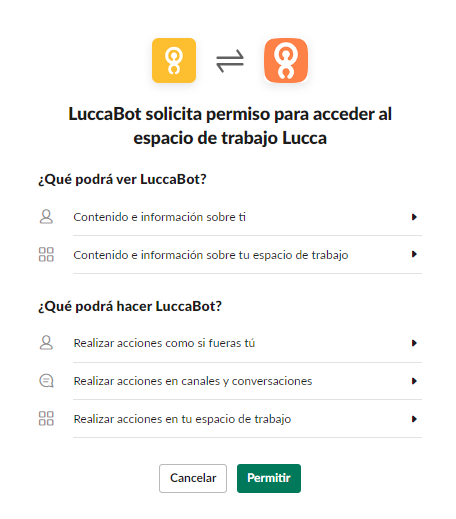Click grid icon beside 'Contenido e información sobre tu espacio'

(46, 254)
